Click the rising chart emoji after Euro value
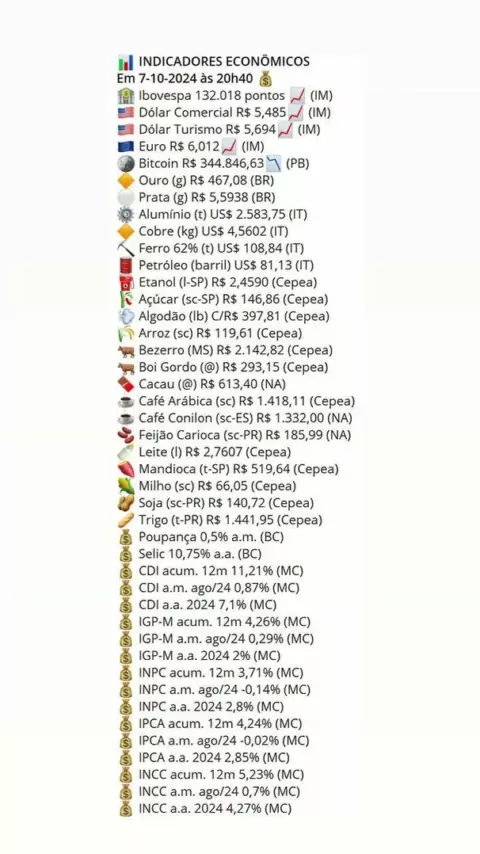This screenshot has width=480, height=854. pyautogui.click(x=229, y=147)
